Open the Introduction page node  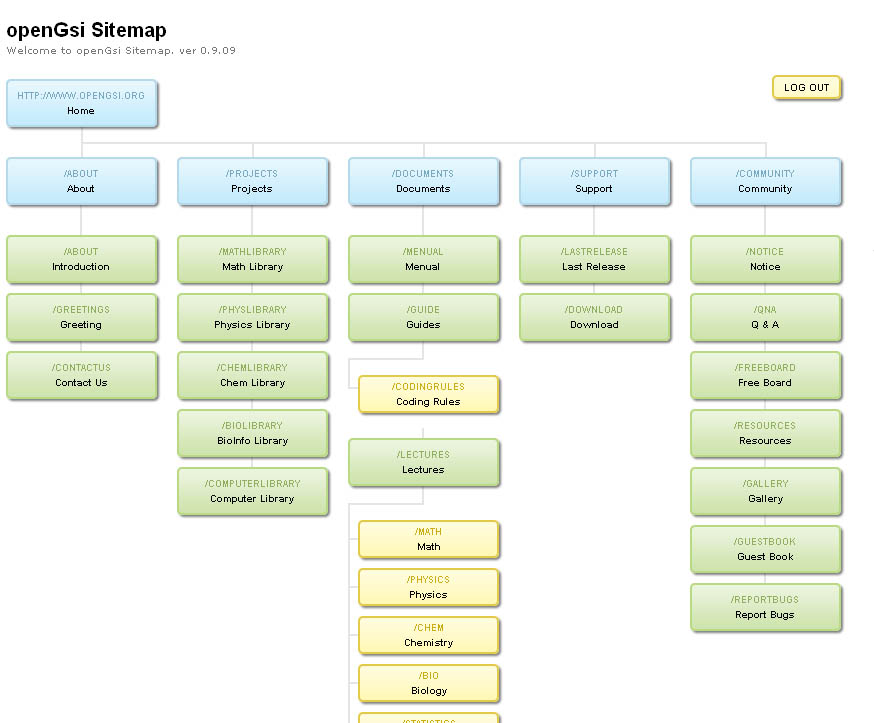[x=82, y=259]
